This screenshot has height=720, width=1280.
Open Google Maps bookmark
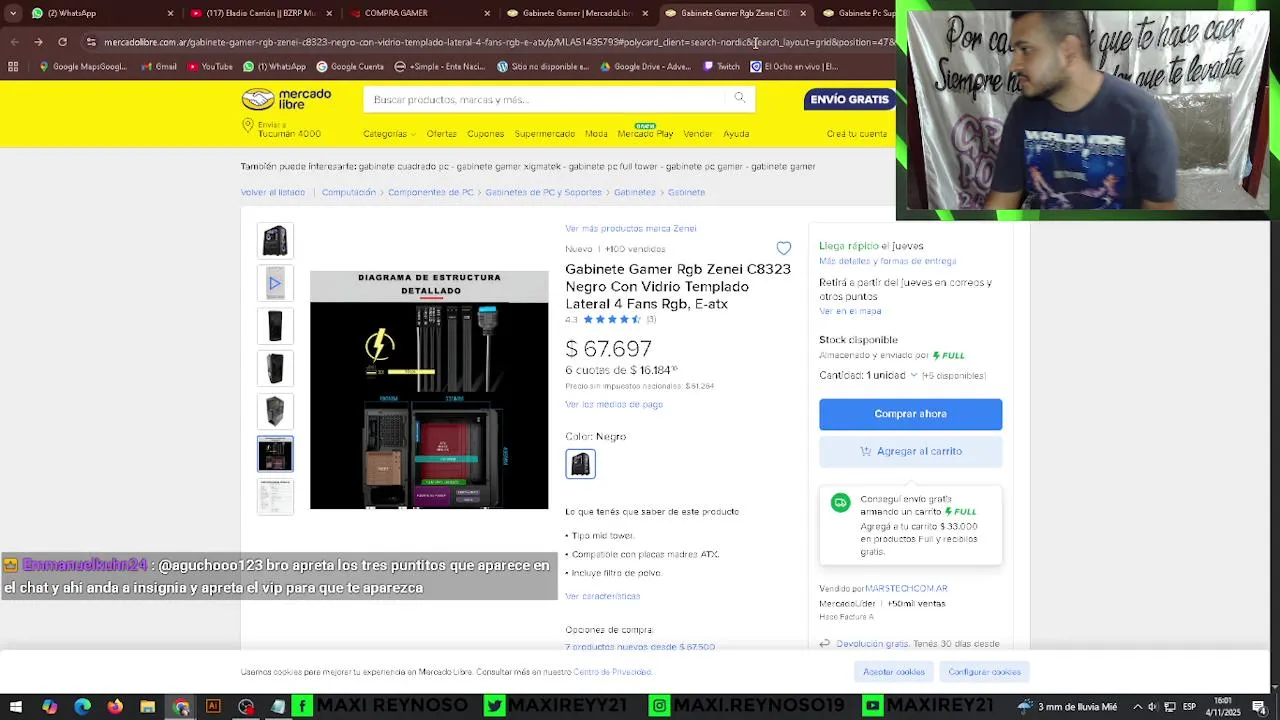(83, 67)
